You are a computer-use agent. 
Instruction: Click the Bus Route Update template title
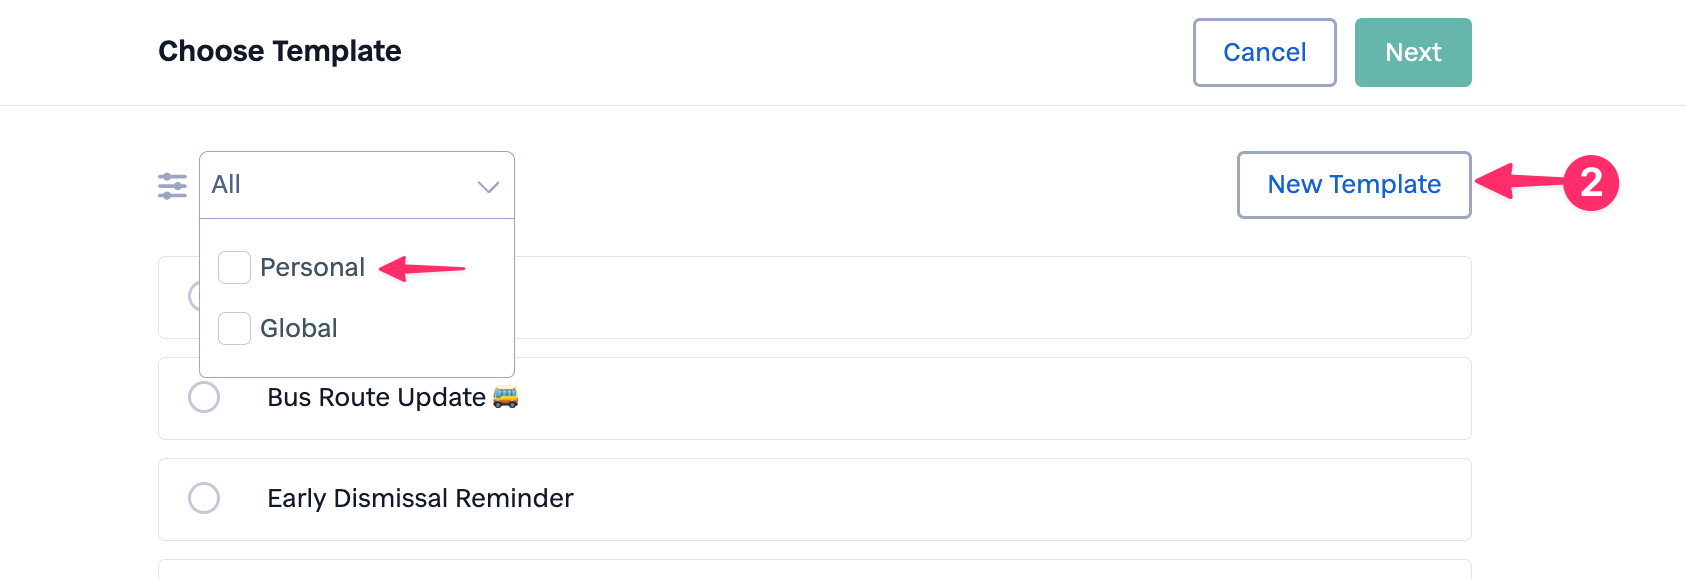coord(376,398)
